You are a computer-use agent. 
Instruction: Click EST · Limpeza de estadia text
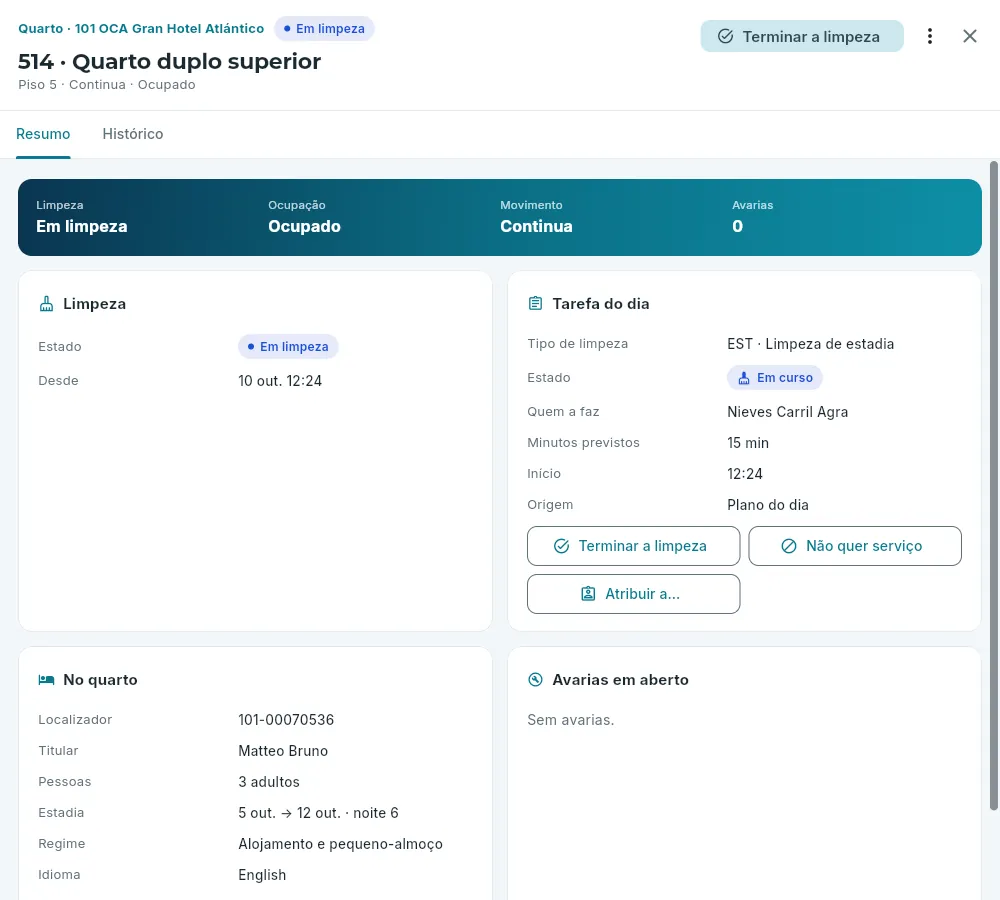click(811, 344)
